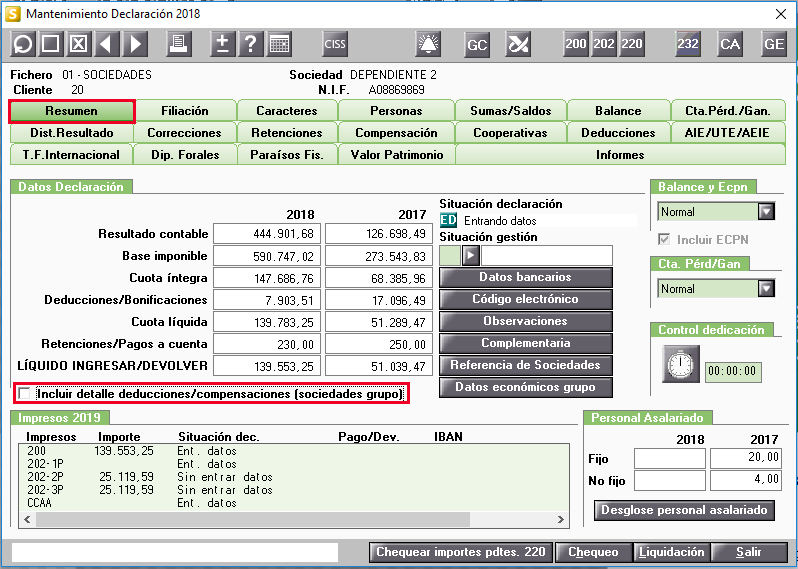
Task: Open the Compensación tab
Action: coord(396,133)
